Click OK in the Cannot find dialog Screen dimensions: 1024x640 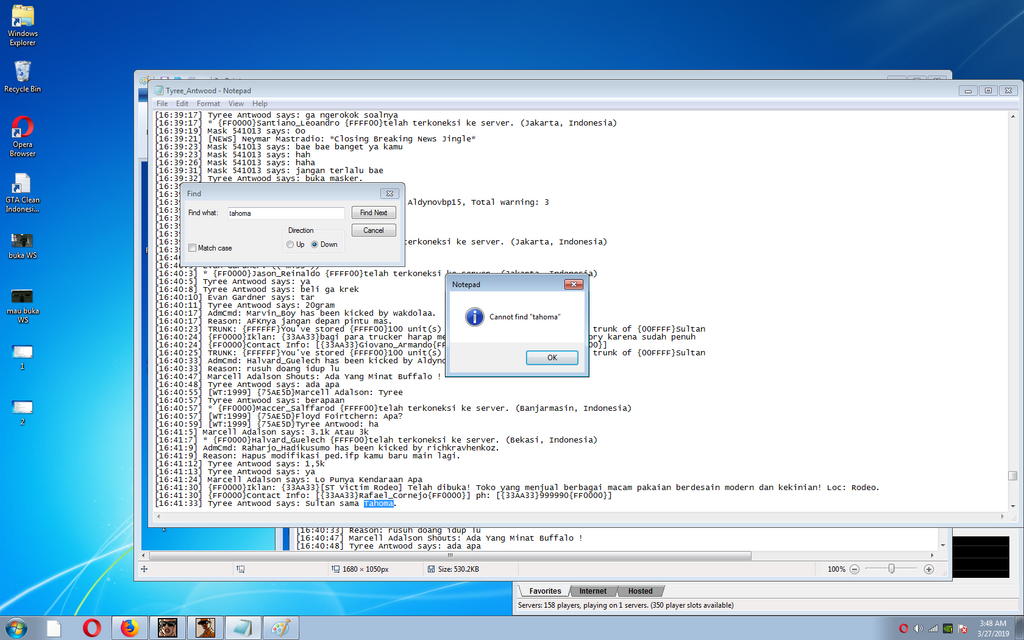(x=552, y=358)
